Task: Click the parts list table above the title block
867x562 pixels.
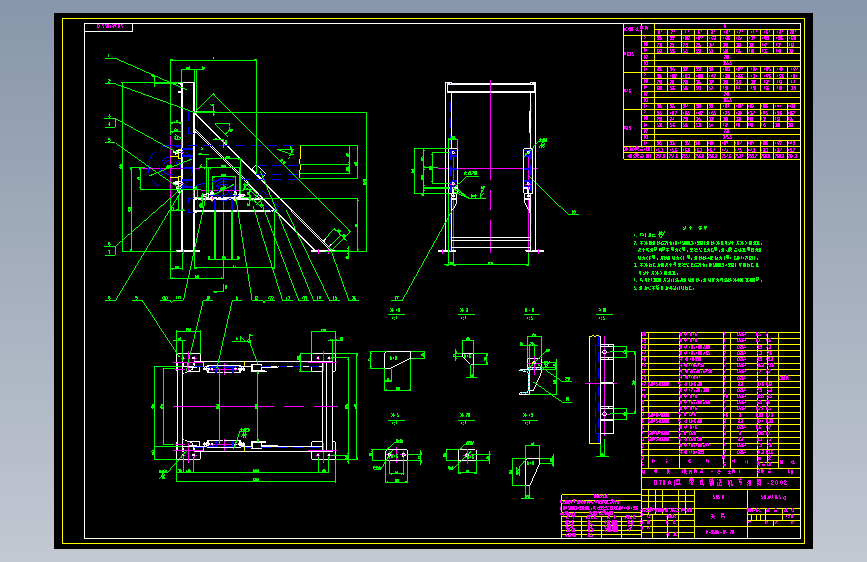Action: pyautogui.click(x=720, y=400)
